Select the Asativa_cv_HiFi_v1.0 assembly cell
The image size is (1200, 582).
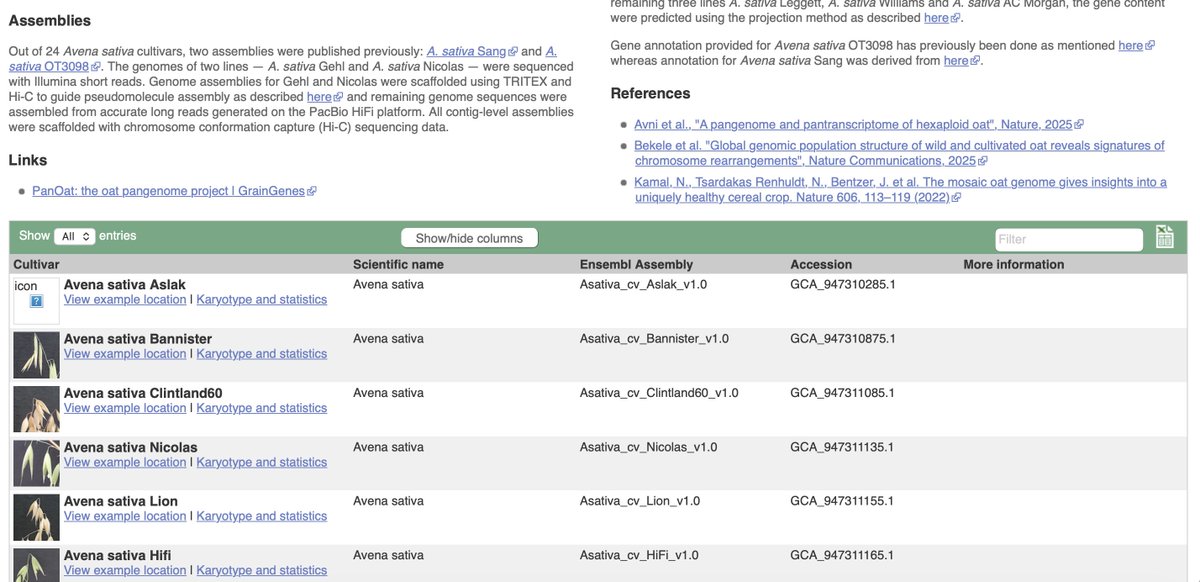[639, 554]
